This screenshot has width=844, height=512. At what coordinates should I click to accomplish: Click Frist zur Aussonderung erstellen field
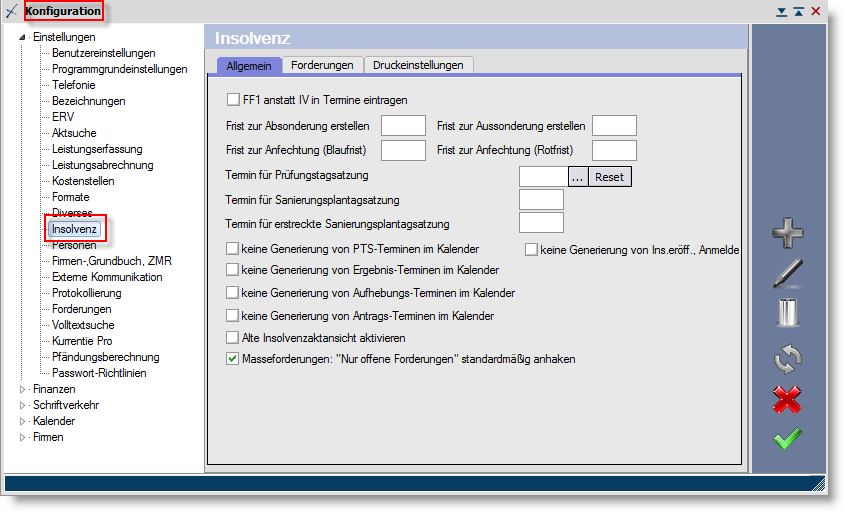pyautogui.click(x=614, y=125)
